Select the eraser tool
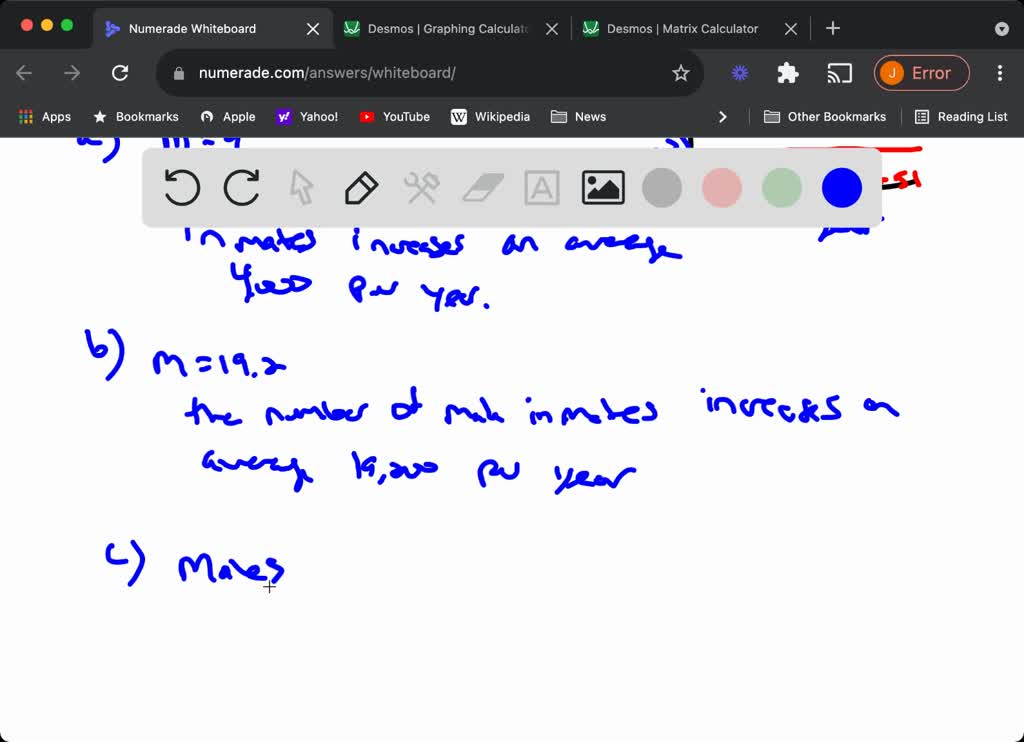This screenshot has width=1024, height=742. (x=484, y=188)
